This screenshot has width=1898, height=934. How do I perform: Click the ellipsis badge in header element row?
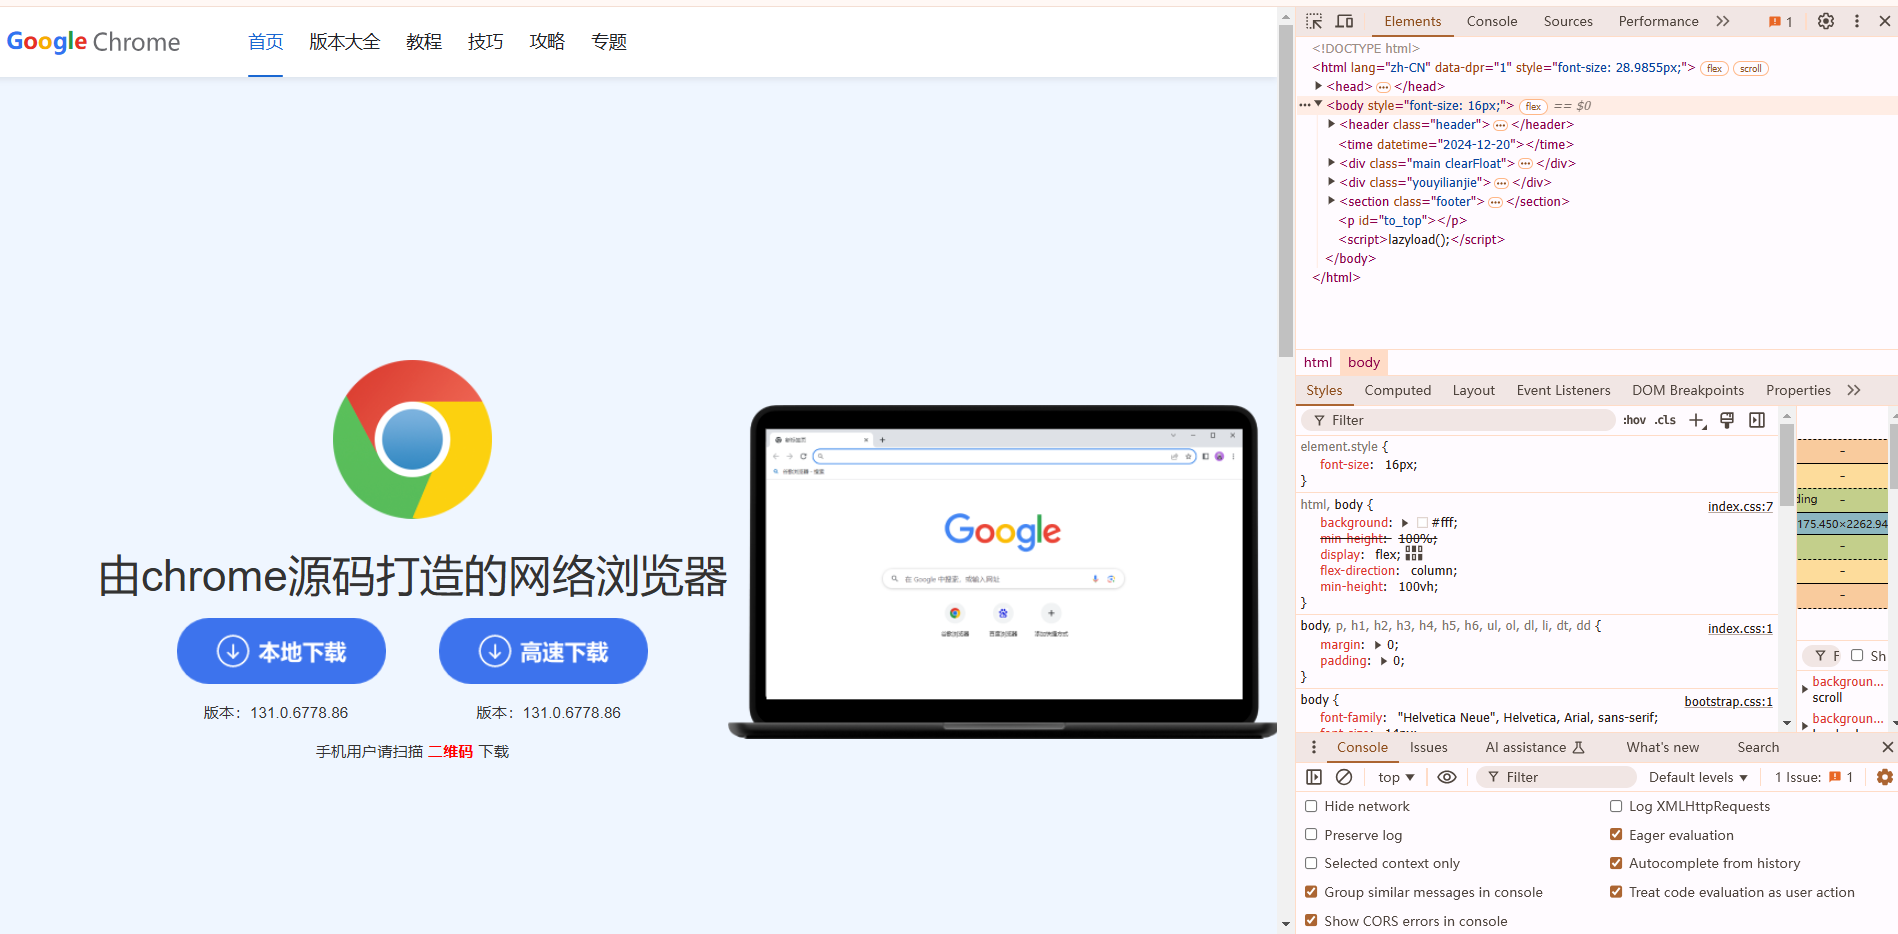1500,125
